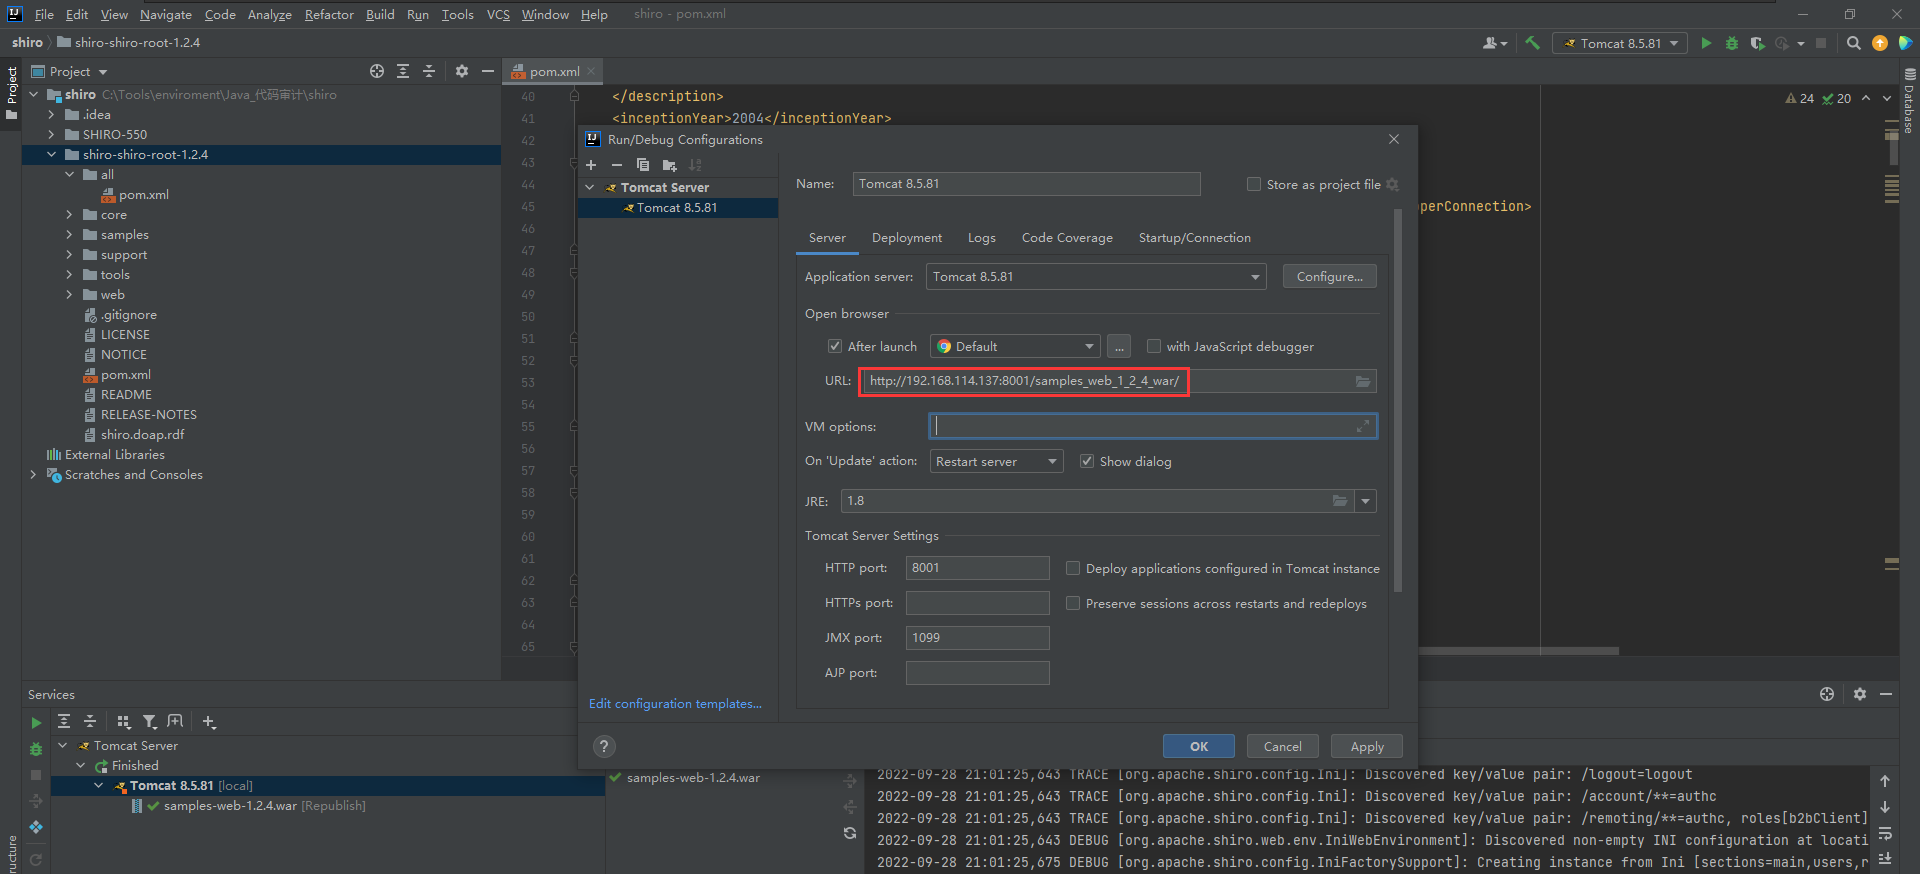The width and height of the screenshot is (1920, 874).
Task: Open Database tool window on right edge
Action: (x=1909, y=100)
